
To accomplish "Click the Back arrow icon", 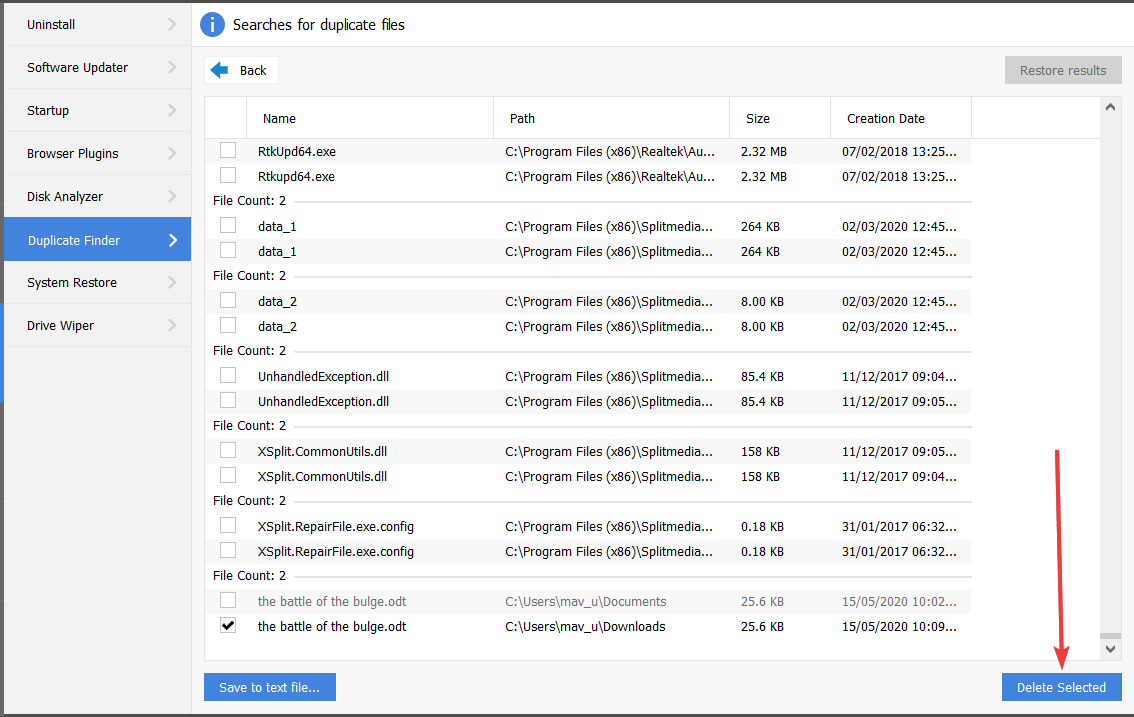I will [x=219, y=70].
